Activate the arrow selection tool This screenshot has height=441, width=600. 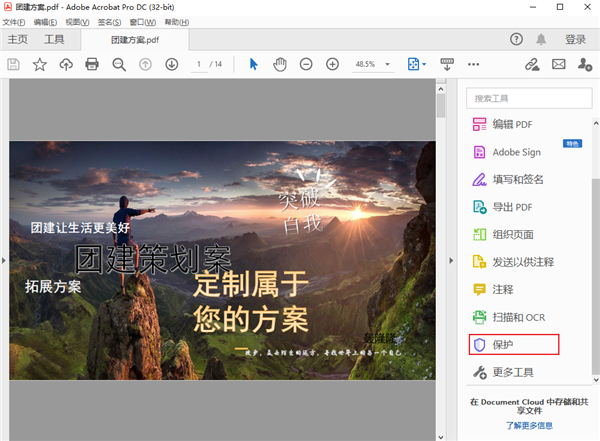point(253,64)
